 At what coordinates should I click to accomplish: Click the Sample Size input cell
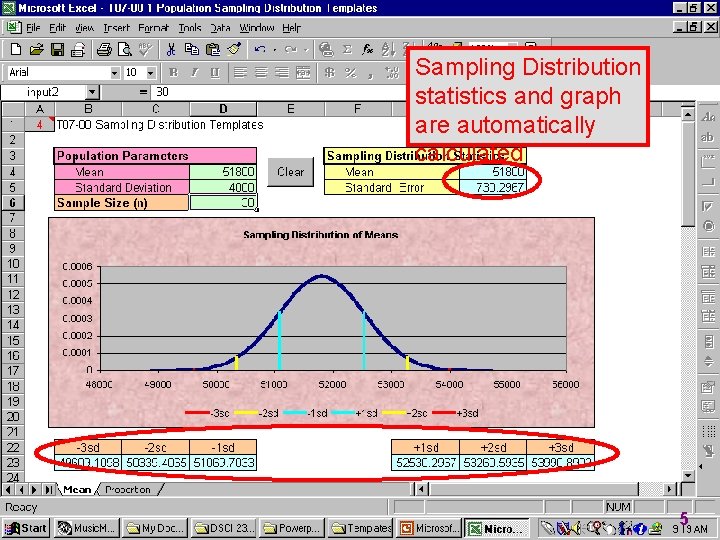[x=223, y=202]
